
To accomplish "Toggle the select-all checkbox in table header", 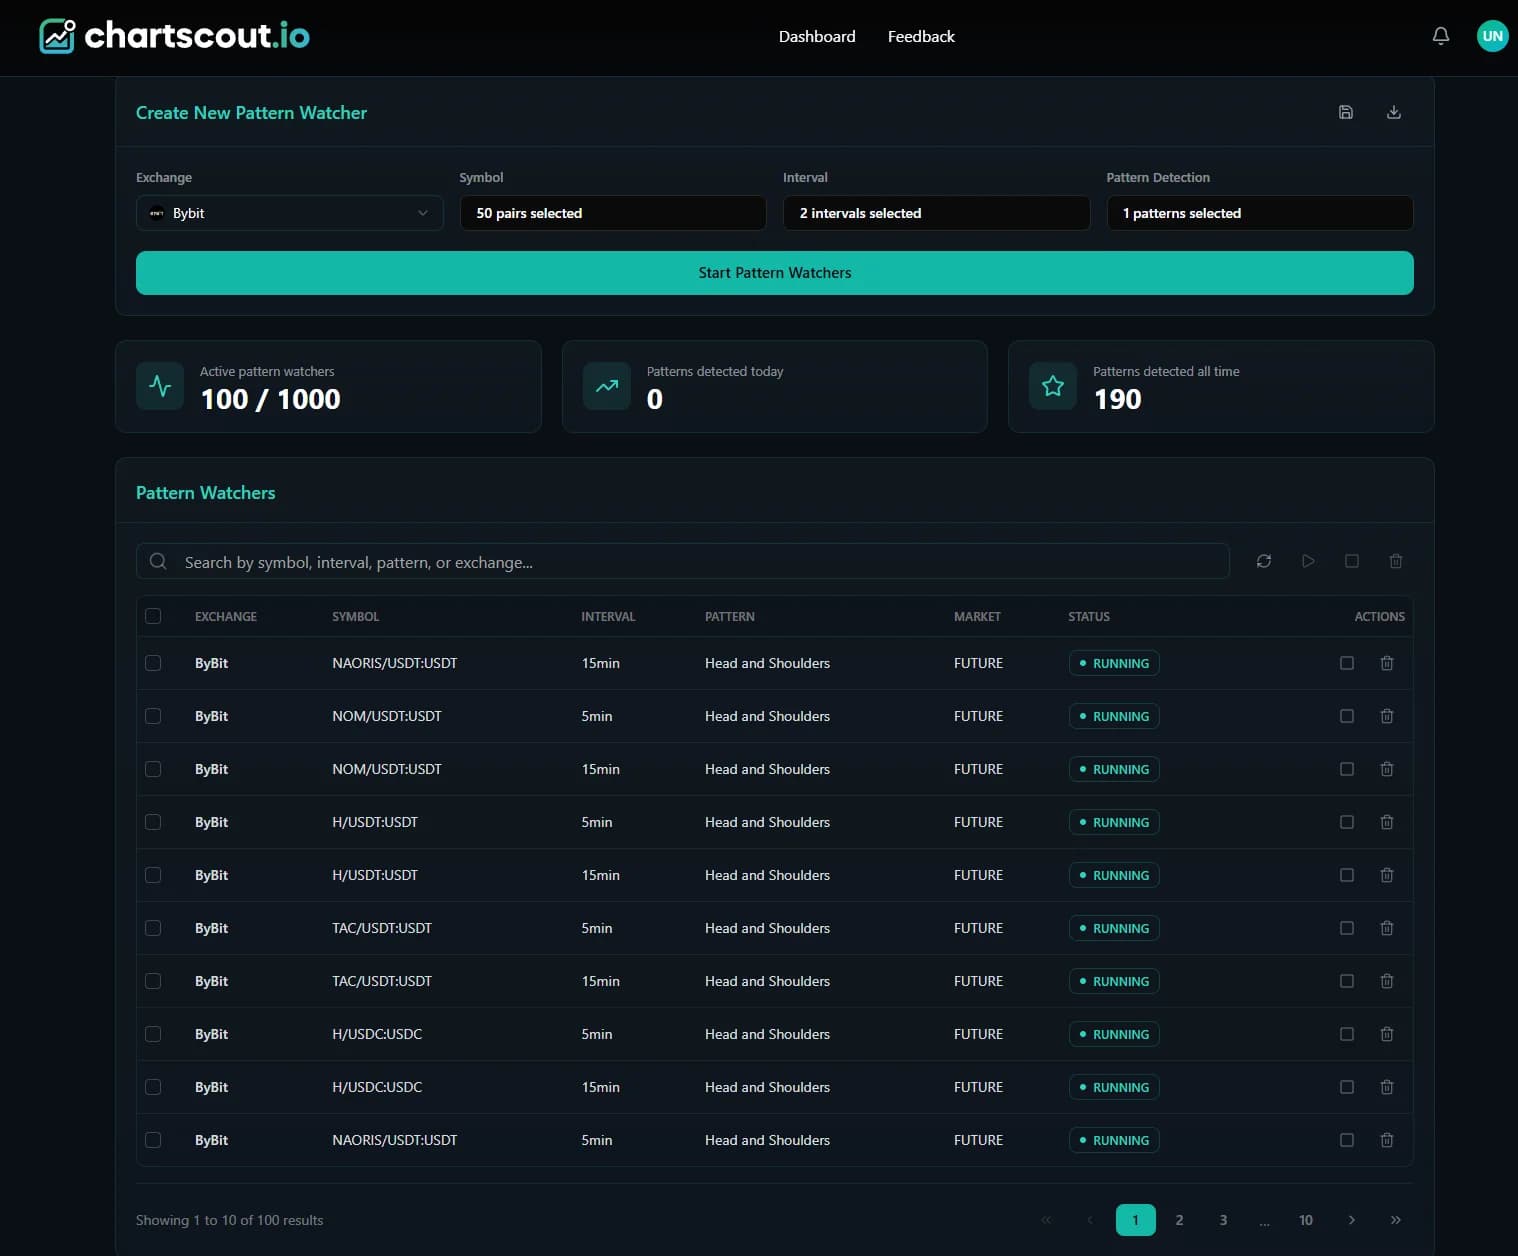I will [x=153, y=616].
